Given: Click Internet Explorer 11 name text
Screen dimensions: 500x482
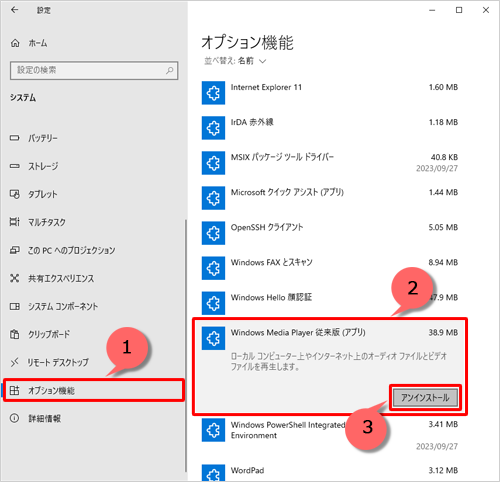Looking at the screenshot, I should click(x=266, y=87).
